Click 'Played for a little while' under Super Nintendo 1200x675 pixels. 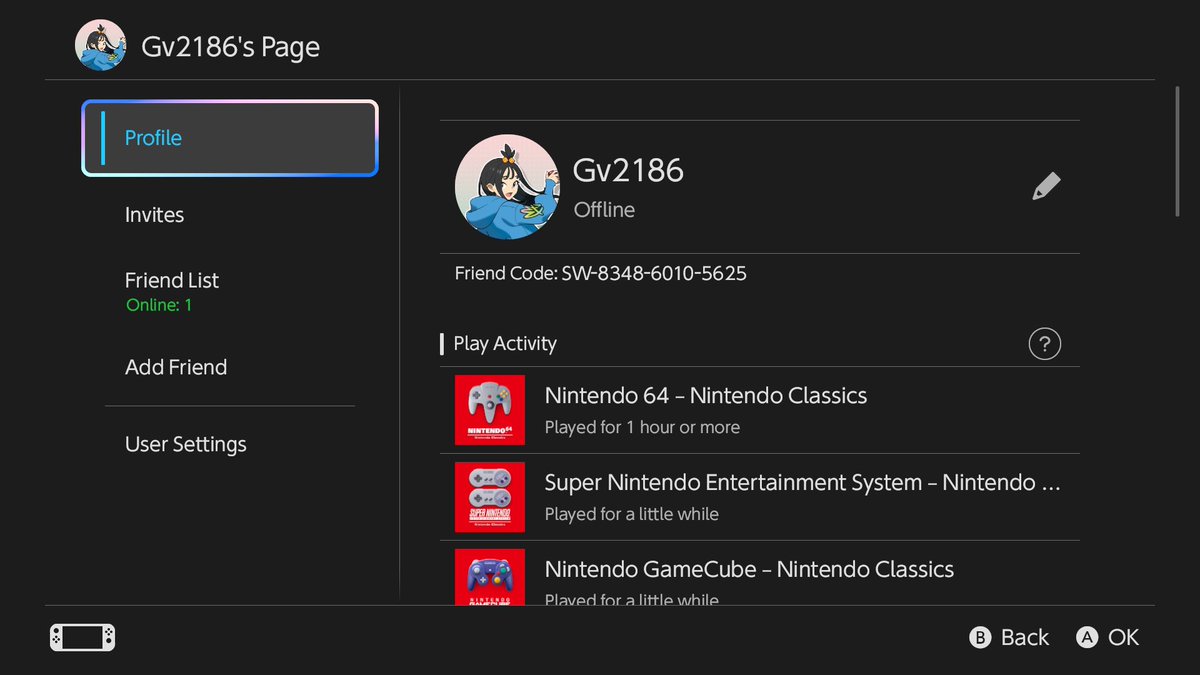pos(632,514)
